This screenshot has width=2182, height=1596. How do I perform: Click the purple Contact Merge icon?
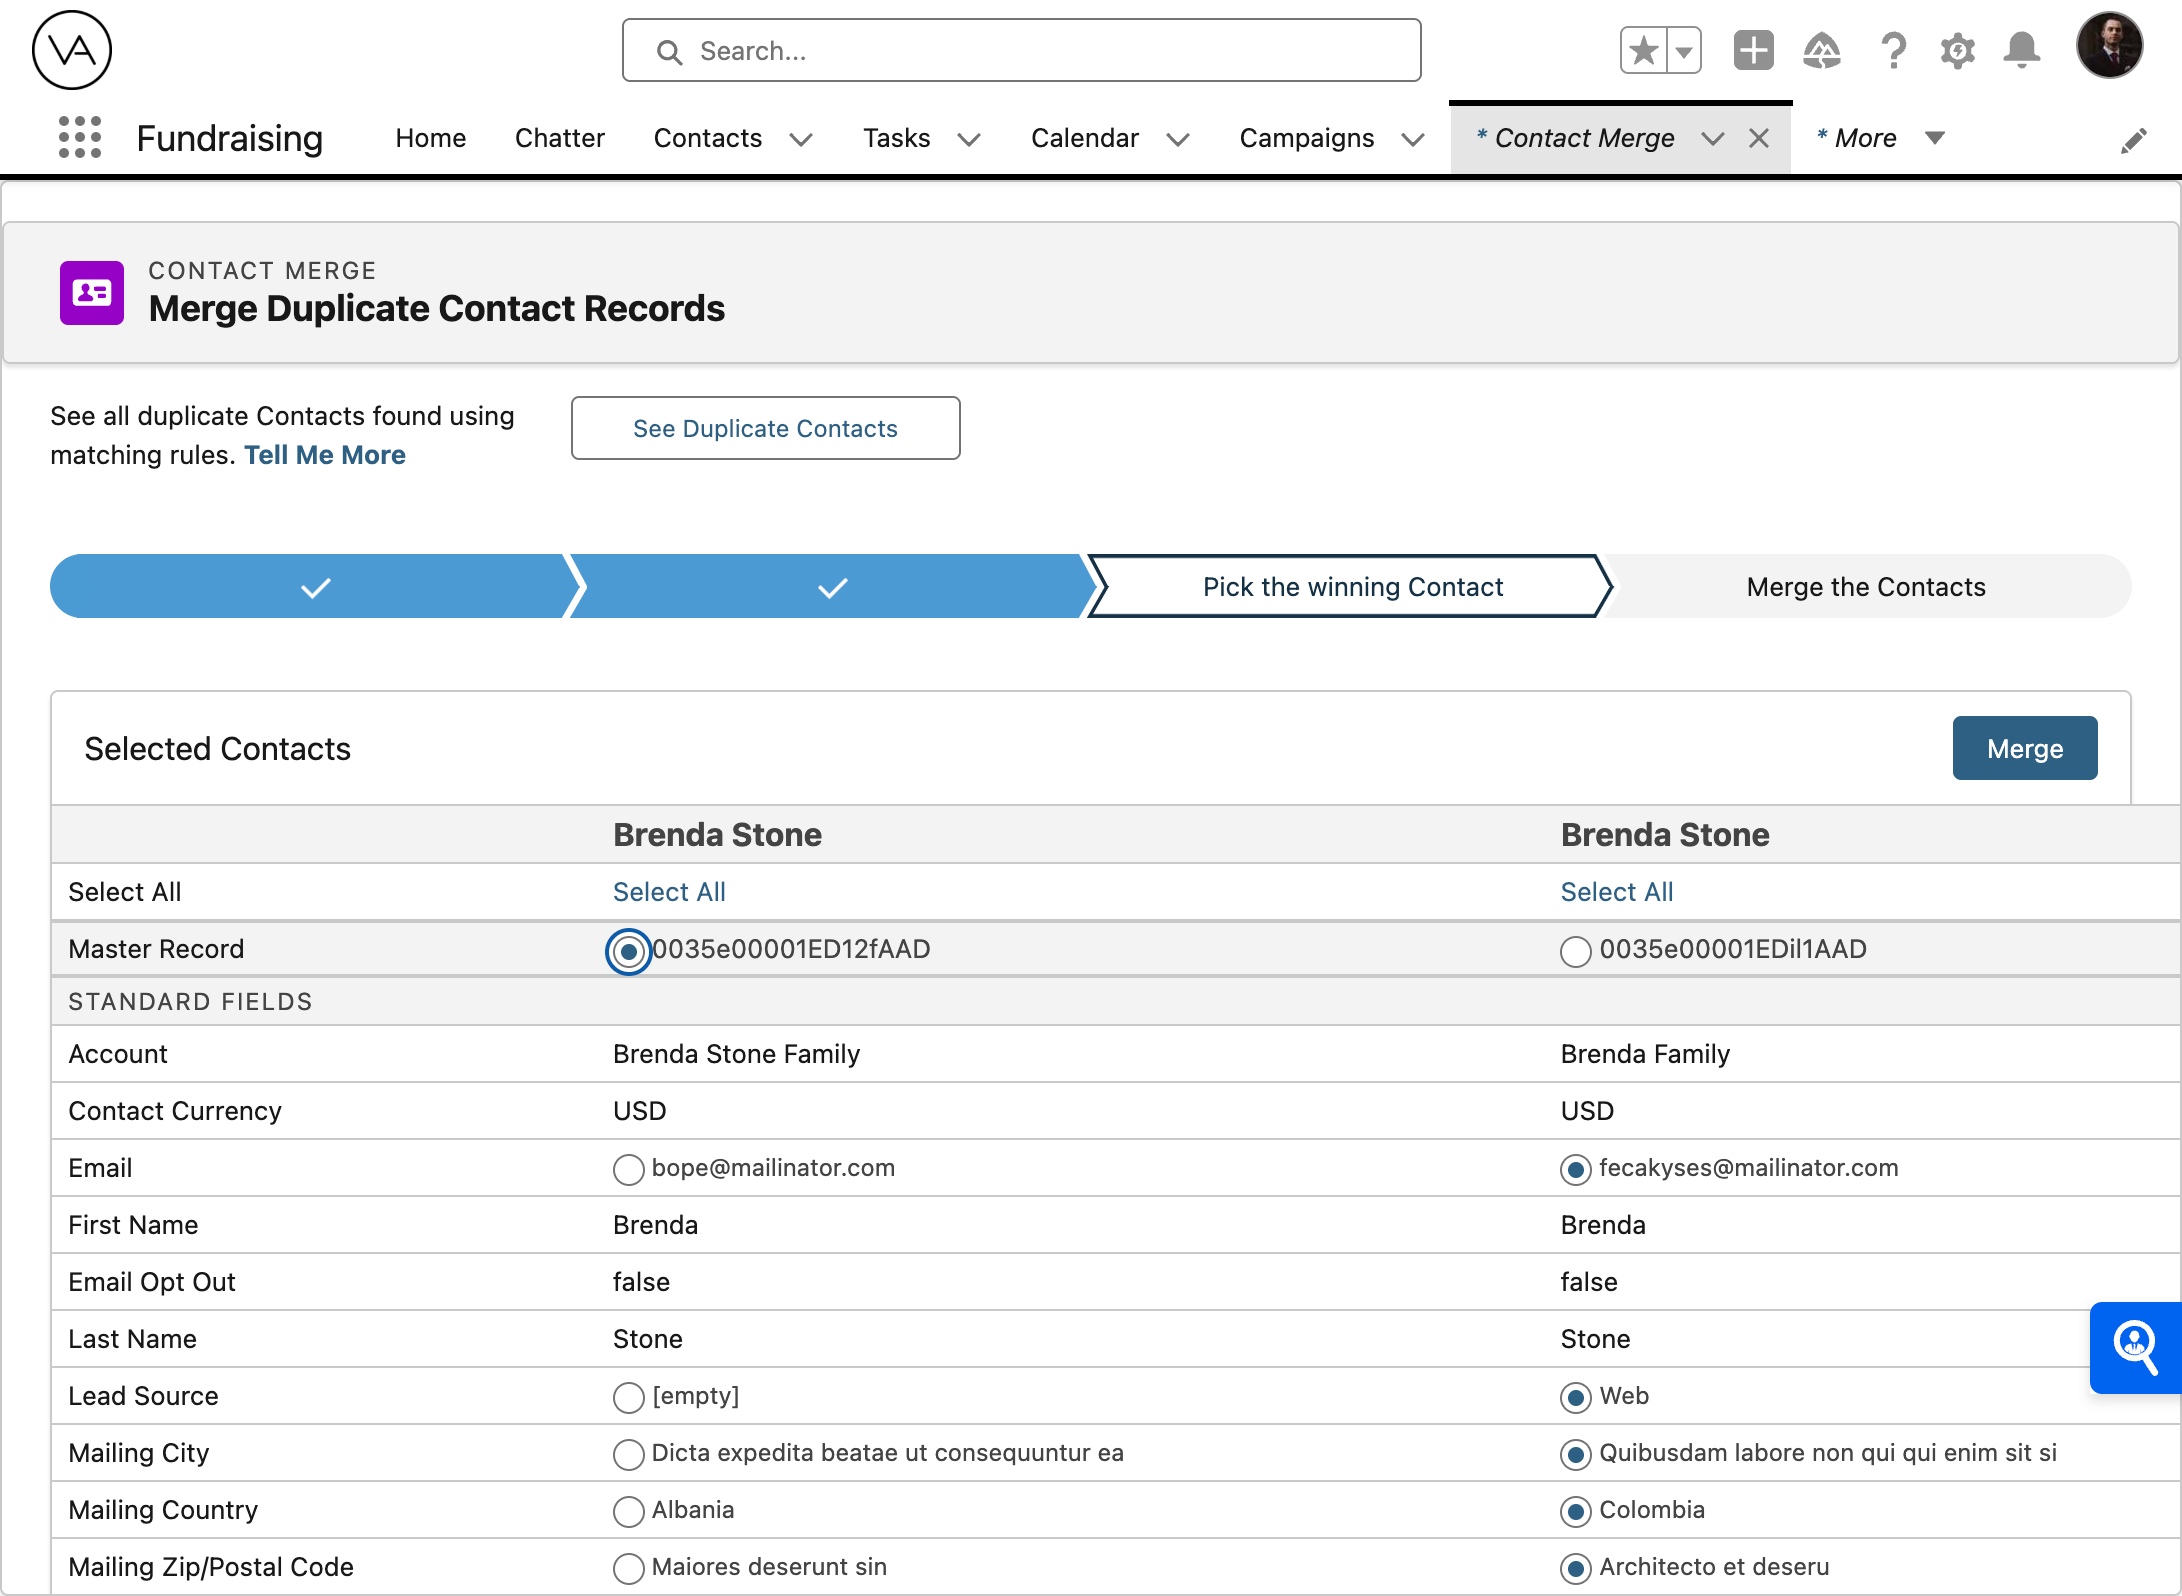(x=92, y=293)
